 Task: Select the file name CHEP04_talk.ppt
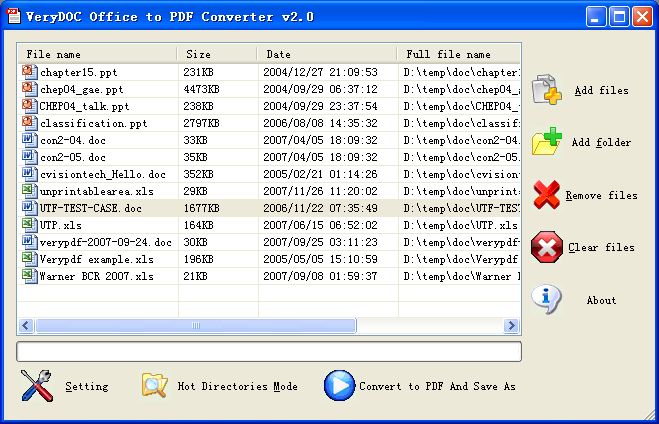pos(84,106)
